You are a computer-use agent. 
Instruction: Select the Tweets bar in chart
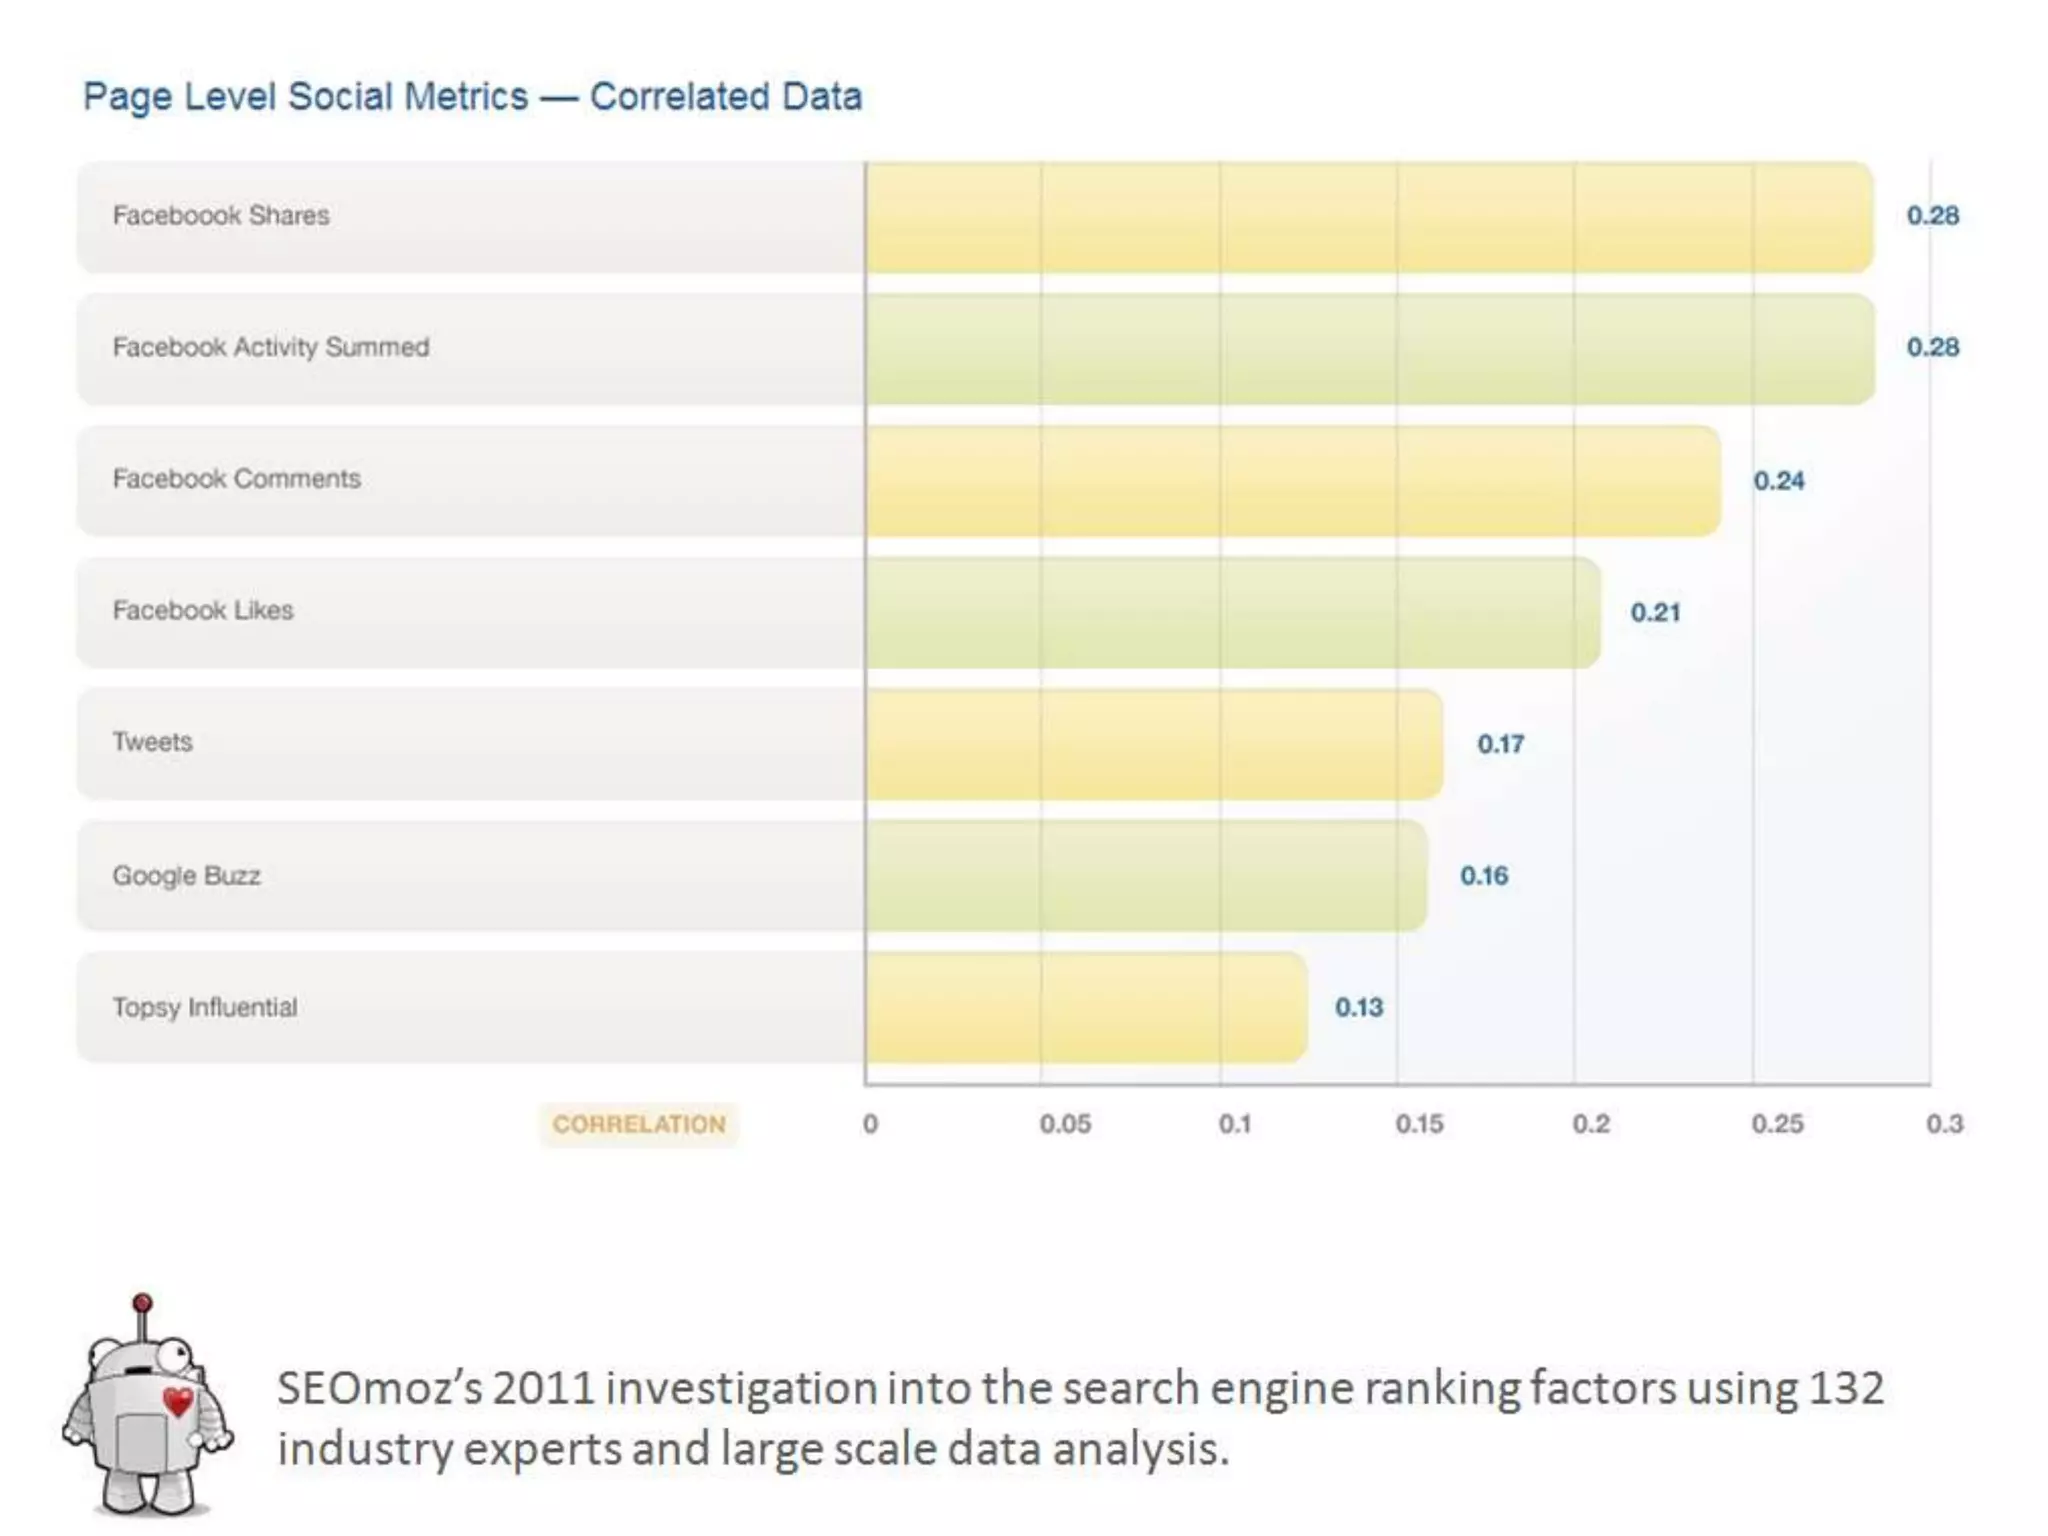tap(1153, 744)
